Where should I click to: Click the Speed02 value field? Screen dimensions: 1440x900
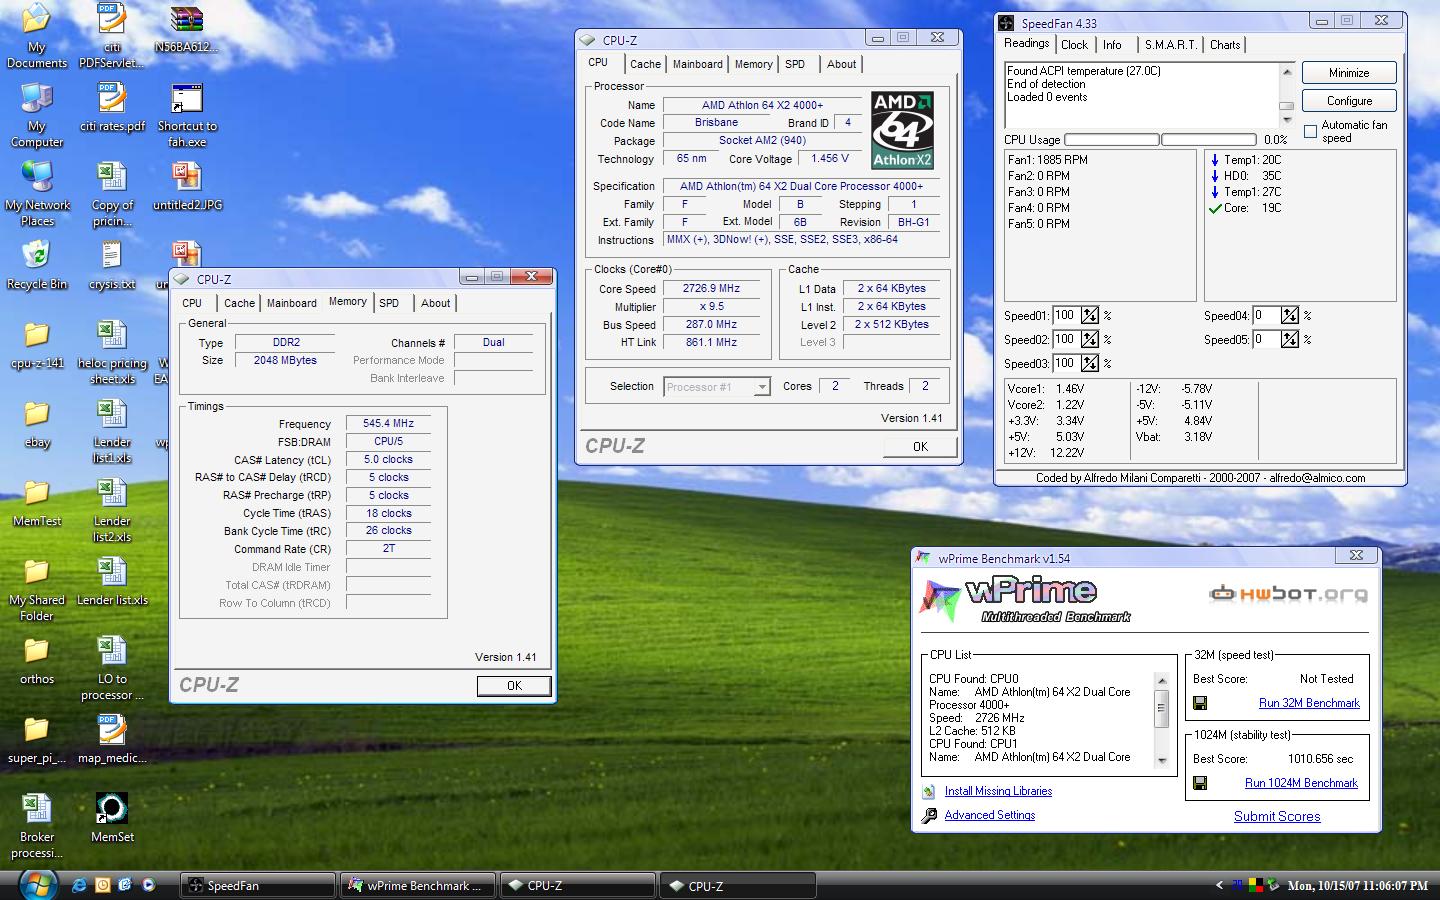click(x=1064, y=339)
